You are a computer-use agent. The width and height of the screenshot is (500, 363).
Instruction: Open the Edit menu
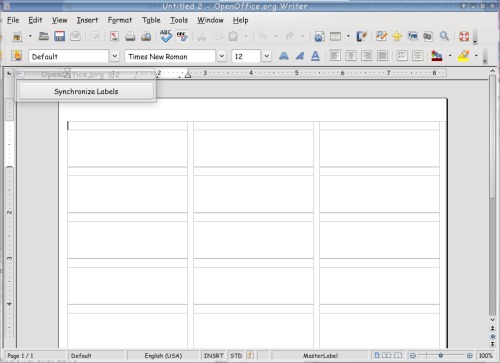(x=35, y=20)
